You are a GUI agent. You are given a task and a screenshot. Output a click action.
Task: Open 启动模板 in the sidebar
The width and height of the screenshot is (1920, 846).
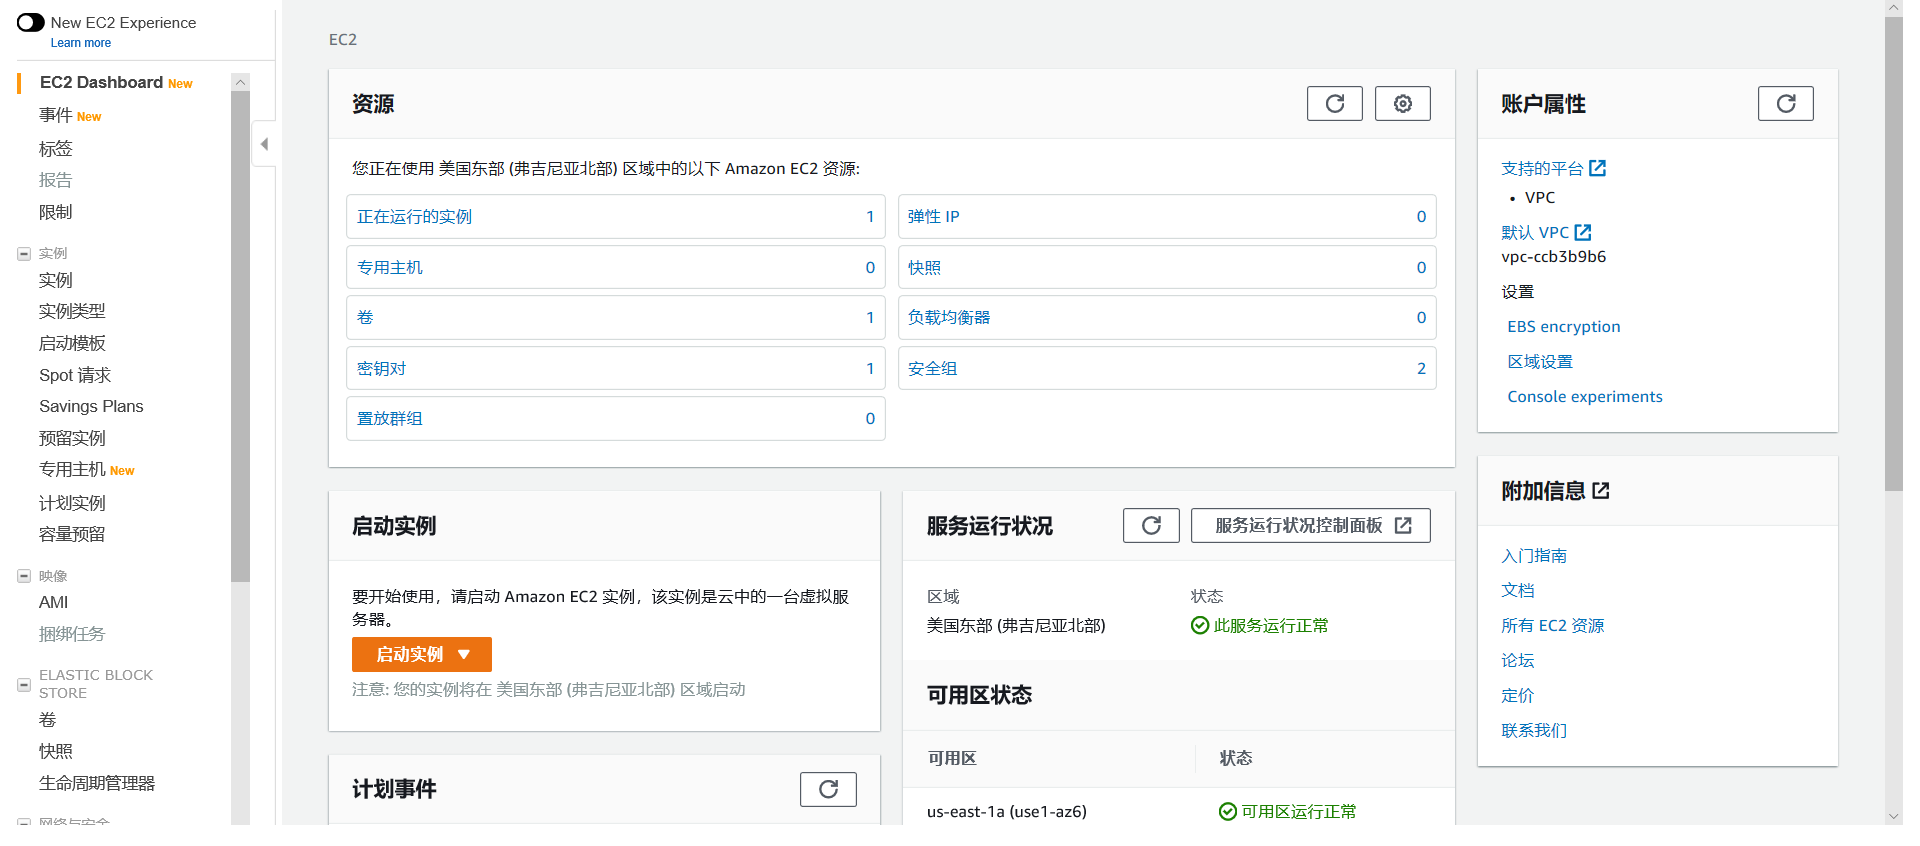click(72, 343)
